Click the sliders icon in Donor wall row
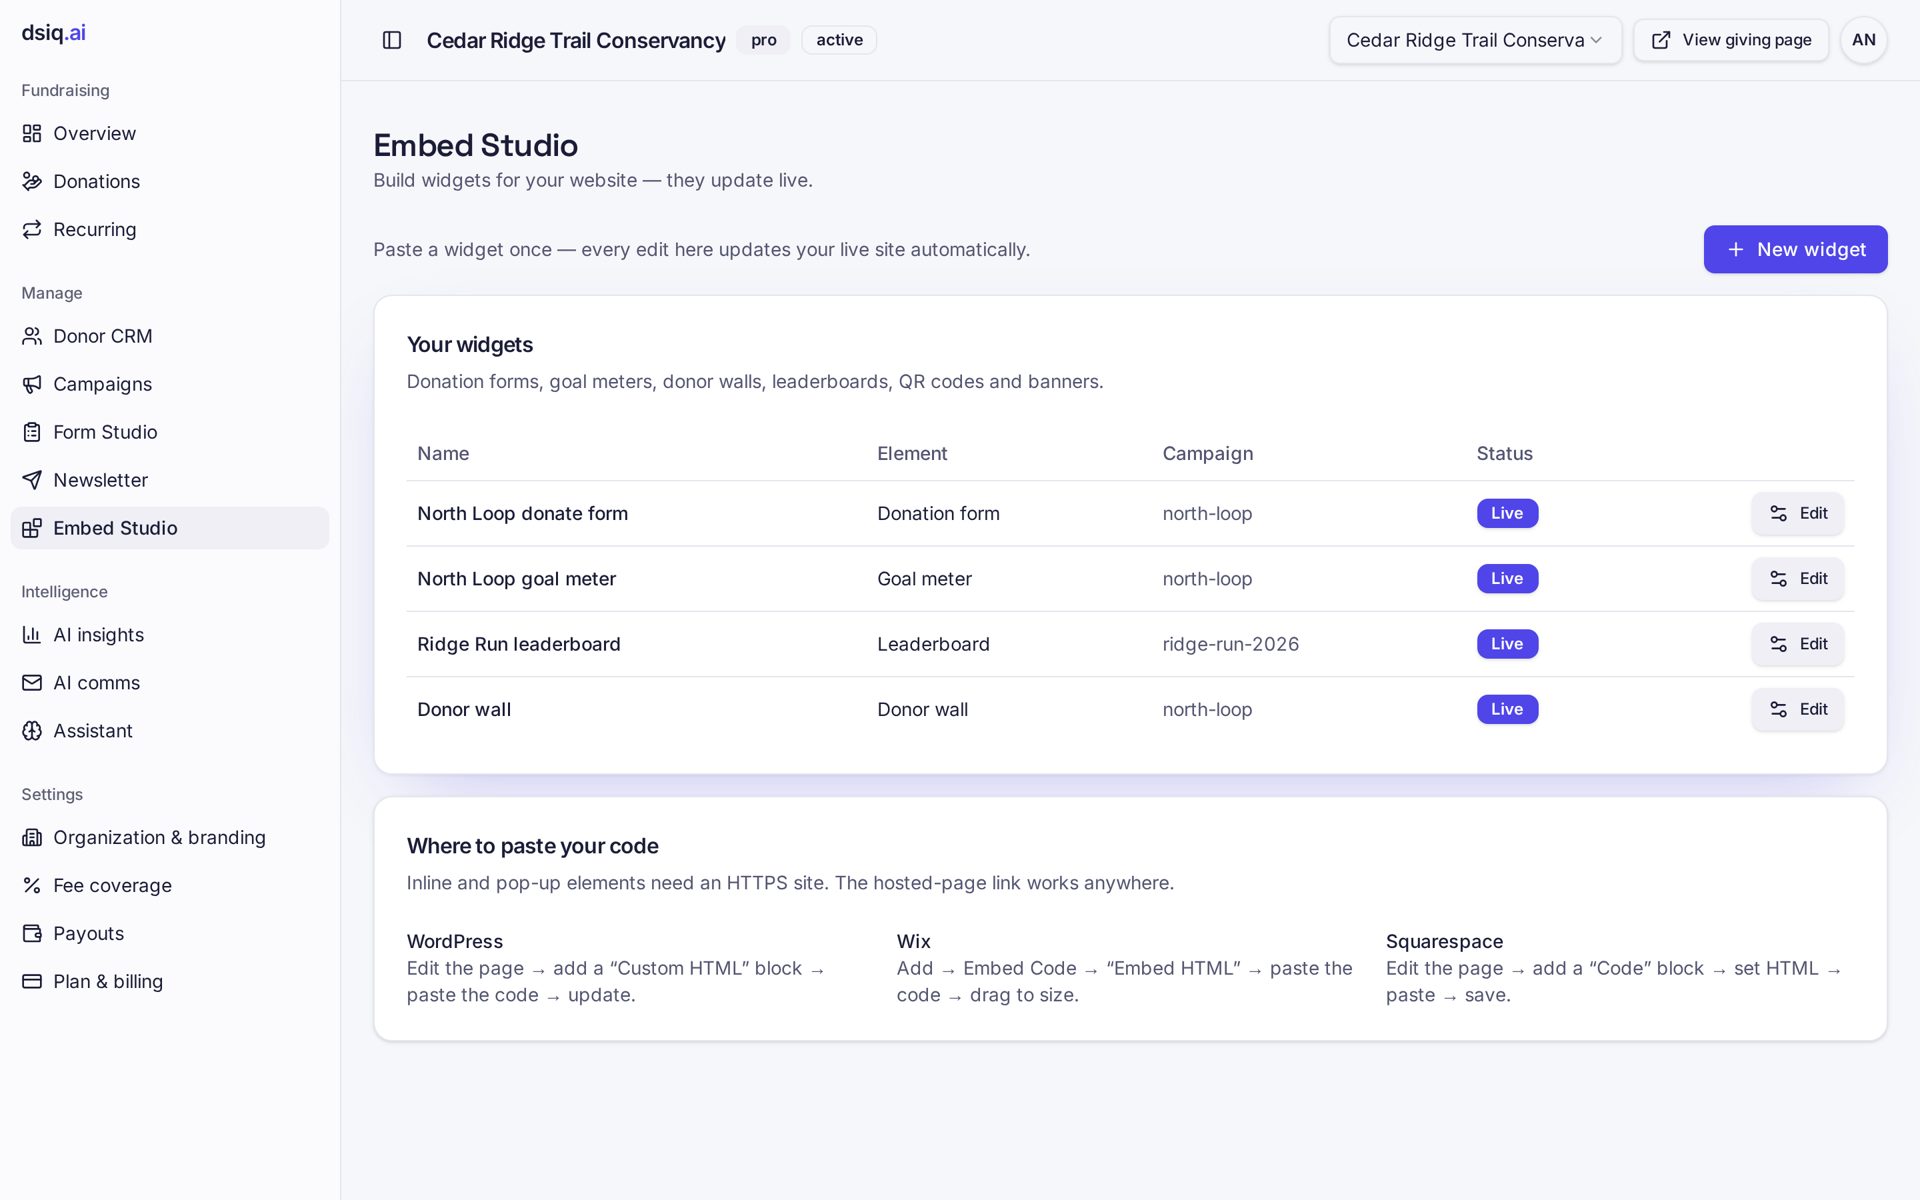The width and height of the screenshot is (1920, 1200). [1778, 709]
